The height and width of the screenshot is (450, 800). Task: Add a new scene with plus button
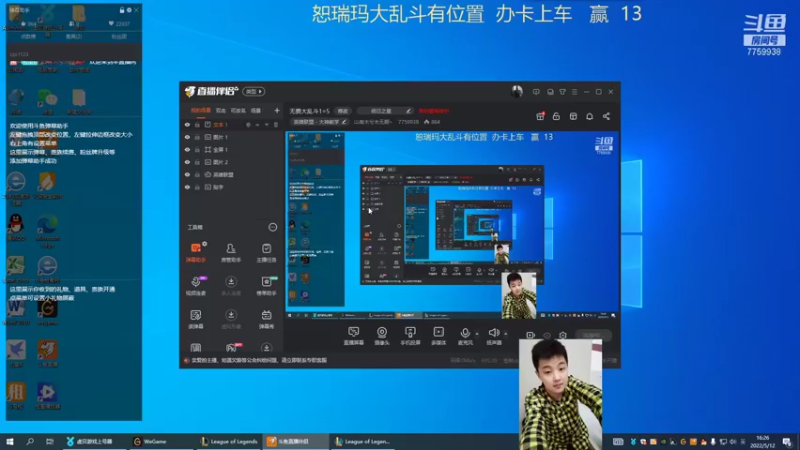tap(277, 110)
